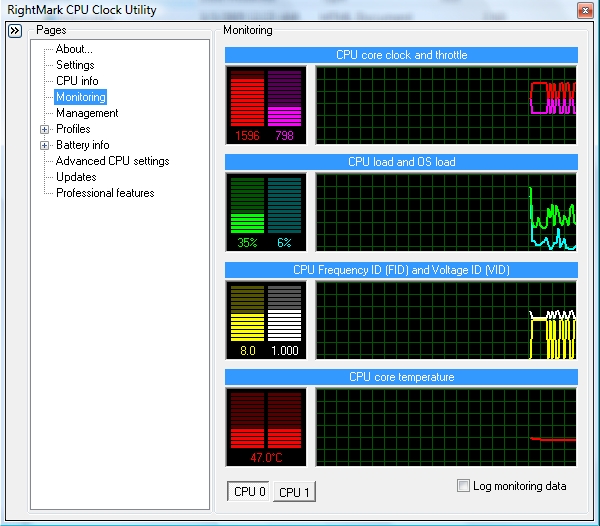Click the 47.0°C temperature reading
600x526 pixels.
(x=266, y=458)
